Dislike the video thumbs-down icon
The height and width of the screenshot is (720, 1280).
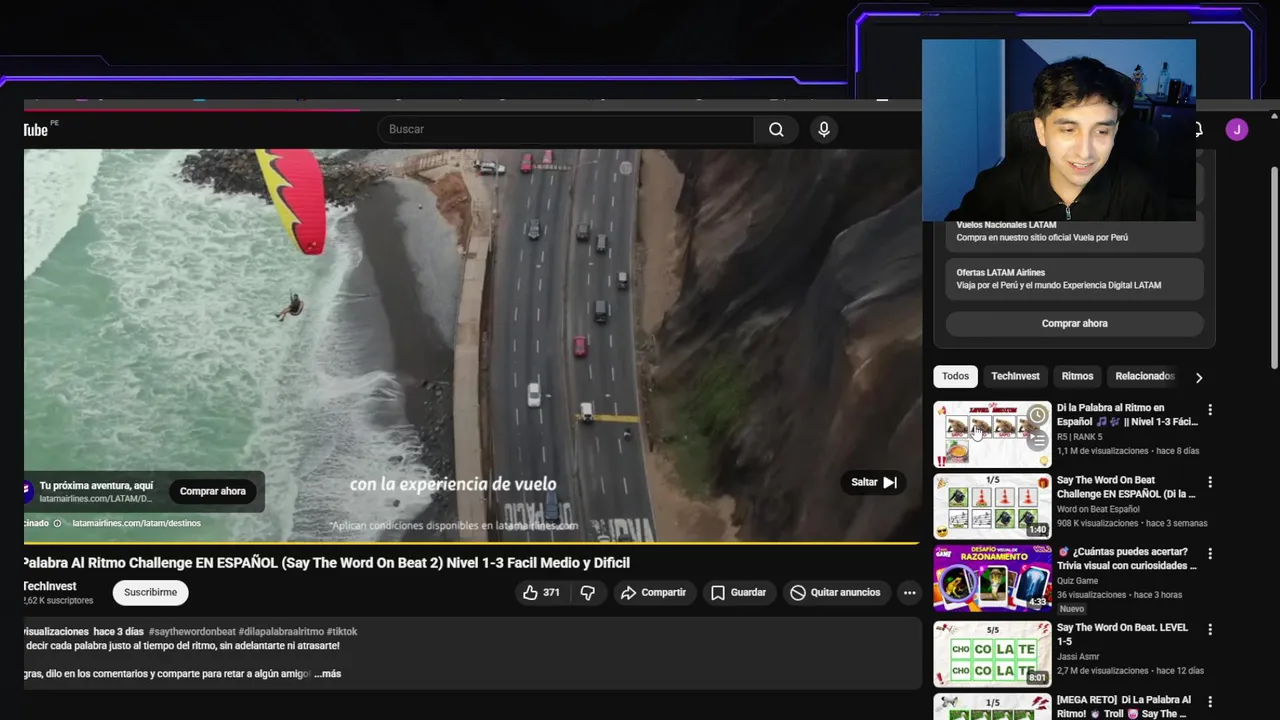pos(588,592)
